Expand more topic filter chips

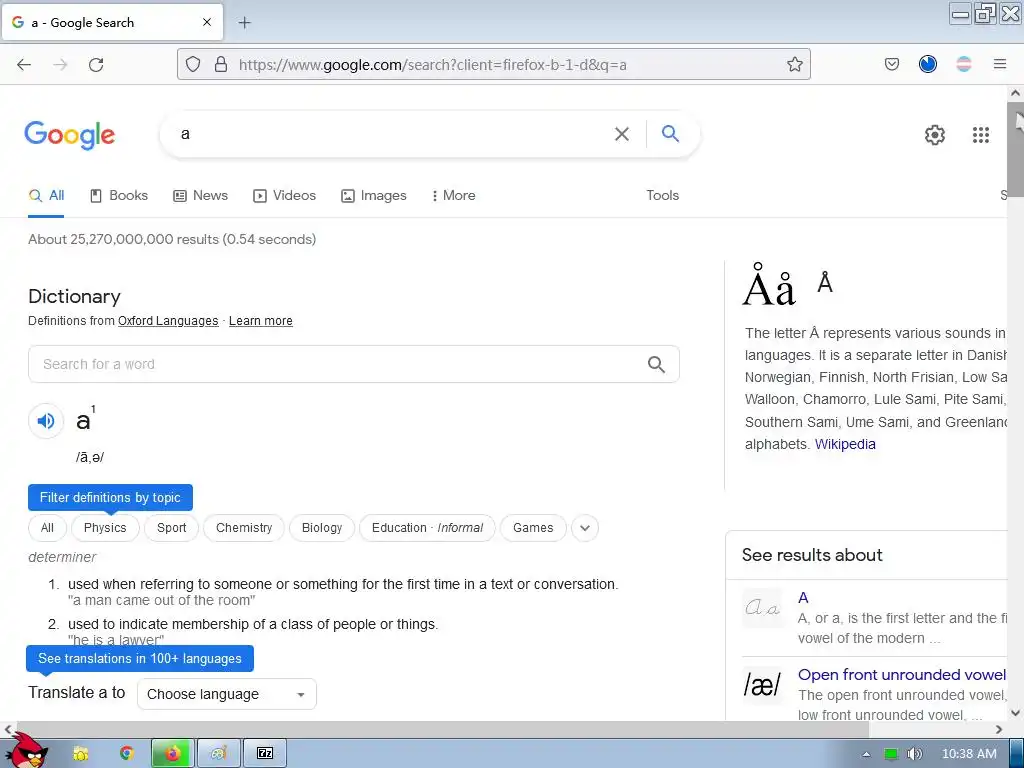585,528
